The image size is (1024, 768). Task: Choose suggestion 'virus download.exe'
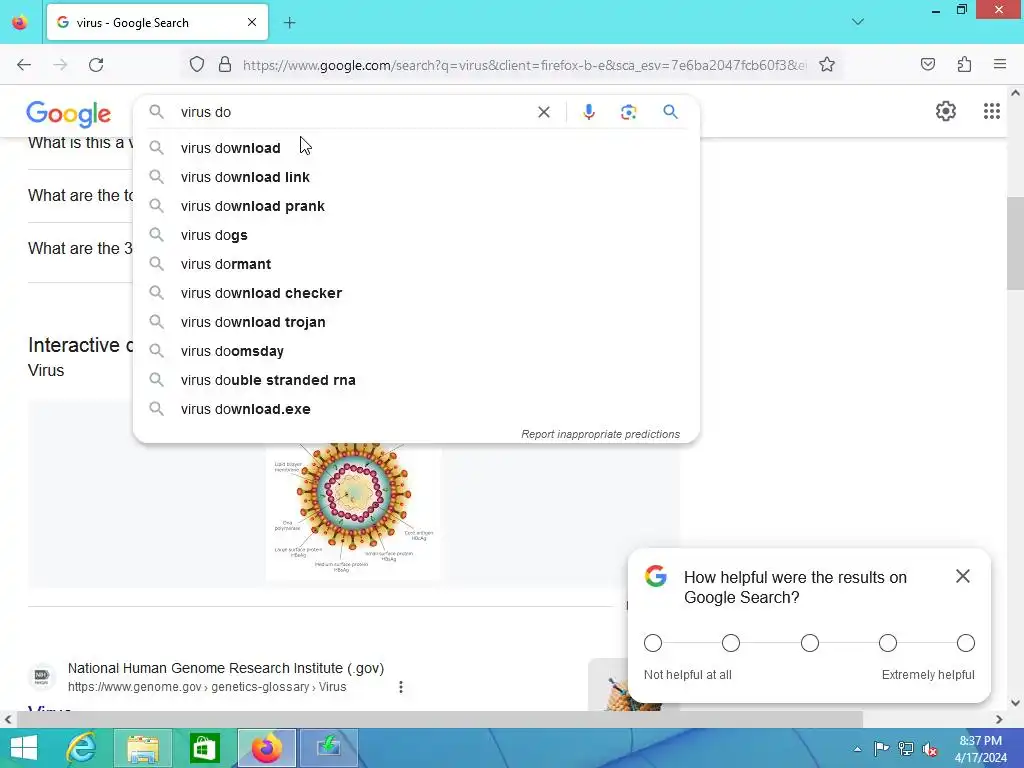pyautogui.click(x=416, y=409)
